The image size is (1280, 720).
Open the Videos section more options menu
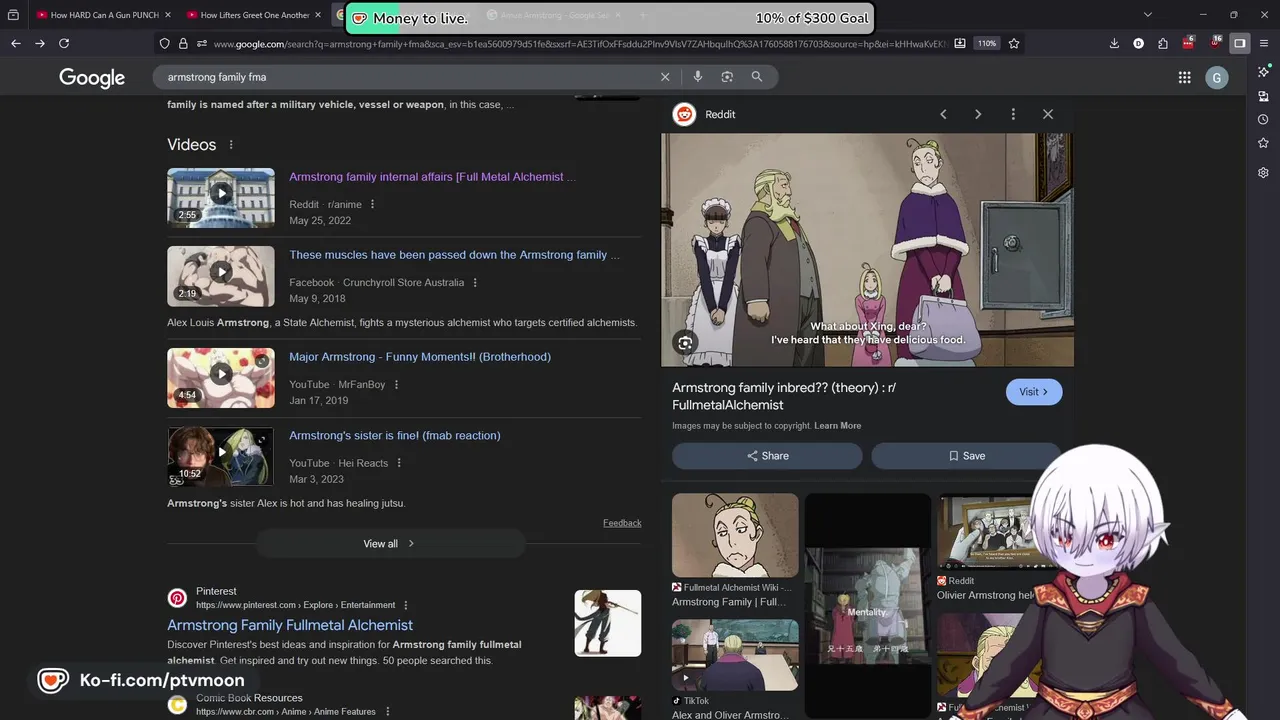click(231, 145)
